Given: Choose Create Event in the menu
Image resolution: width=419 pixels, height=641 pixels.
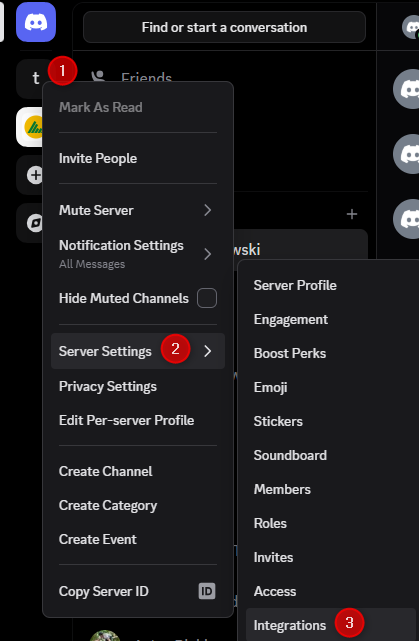Looking at the screenshot, I should (138, 539).
